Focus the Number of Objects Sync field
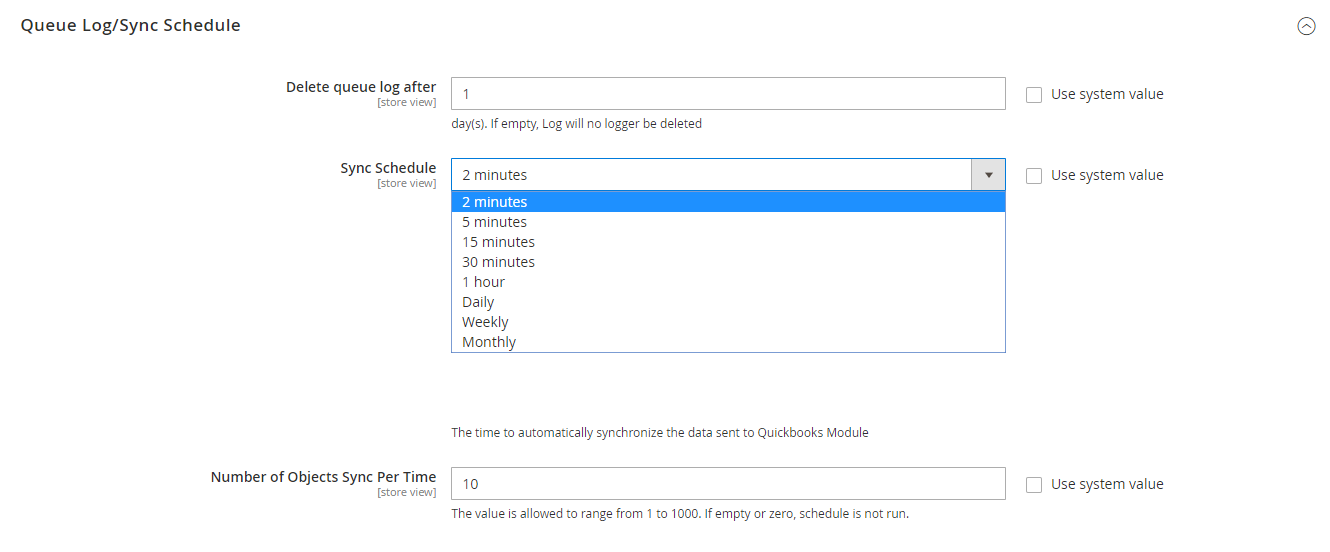This screenshot has width=1330, height=552. click(728, 484)
